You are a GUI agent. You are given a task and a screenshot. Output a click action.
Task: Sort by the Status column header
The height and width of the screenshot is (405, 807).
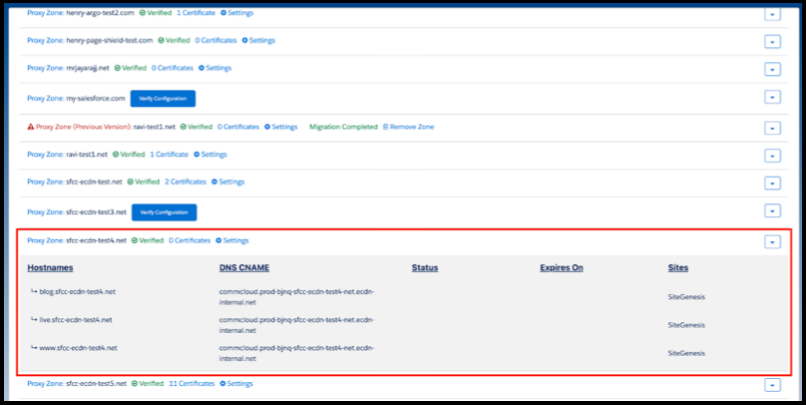tap(425, 268)
